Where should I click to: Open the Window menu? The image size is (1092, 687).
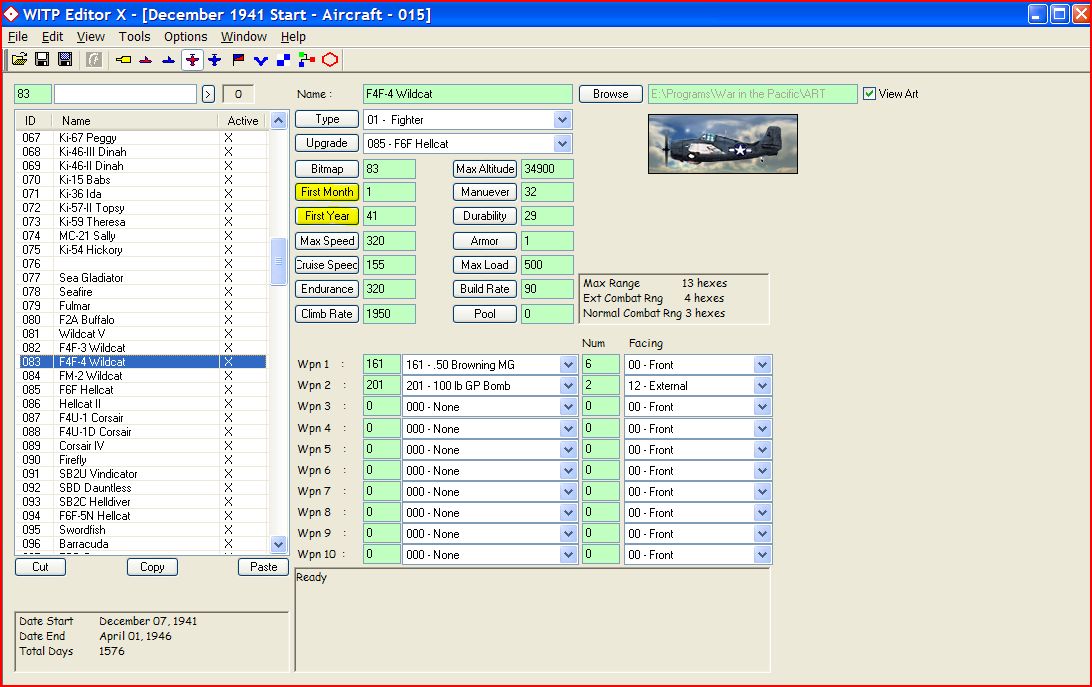[243, 37]
